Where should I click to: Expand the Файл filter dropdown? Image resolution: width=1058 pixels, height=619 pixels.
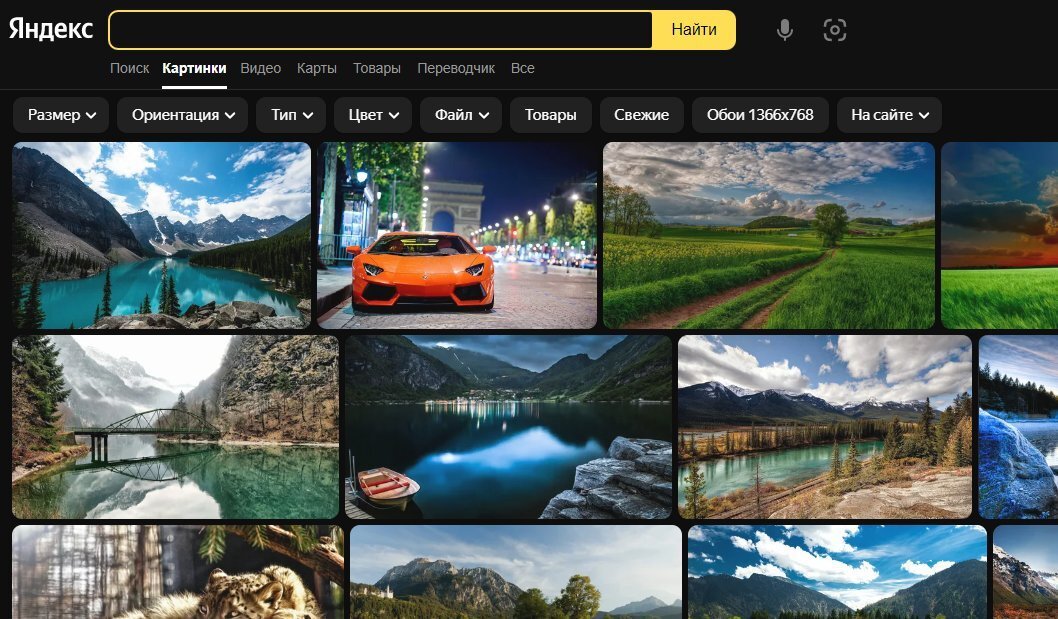coord(461,115)
